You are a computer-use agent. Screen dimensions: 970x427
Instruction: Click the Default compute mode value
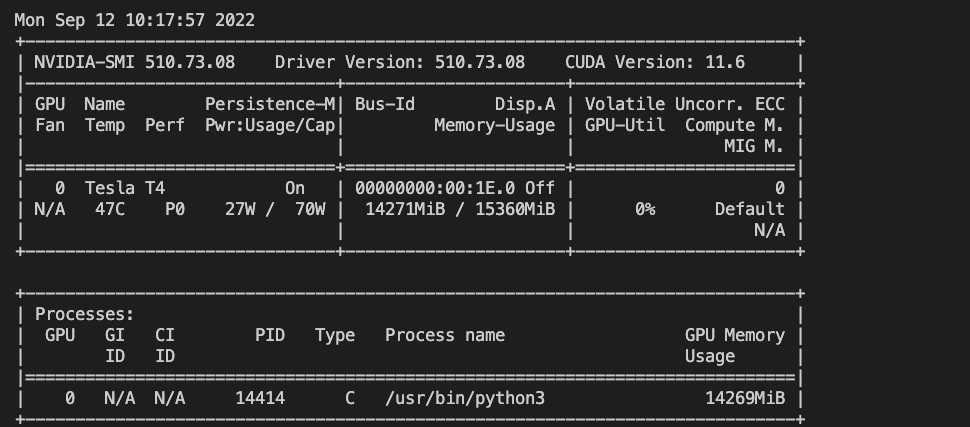(x=750, y=209)
